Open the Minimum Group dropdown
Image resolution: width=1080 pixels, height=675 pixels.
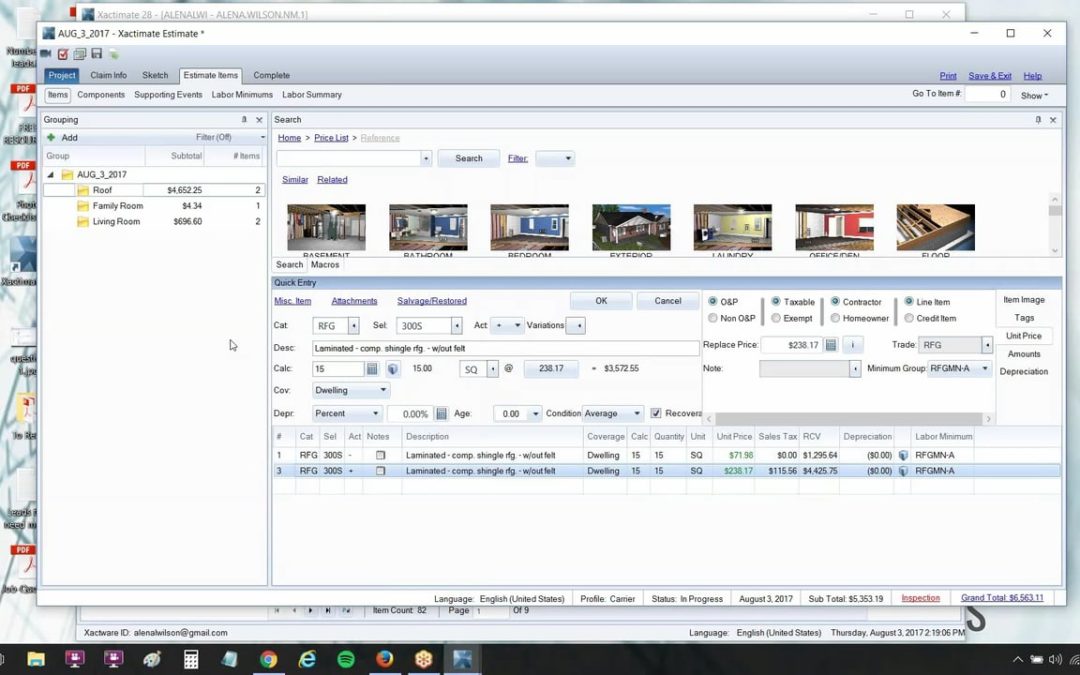click(959, 369)
